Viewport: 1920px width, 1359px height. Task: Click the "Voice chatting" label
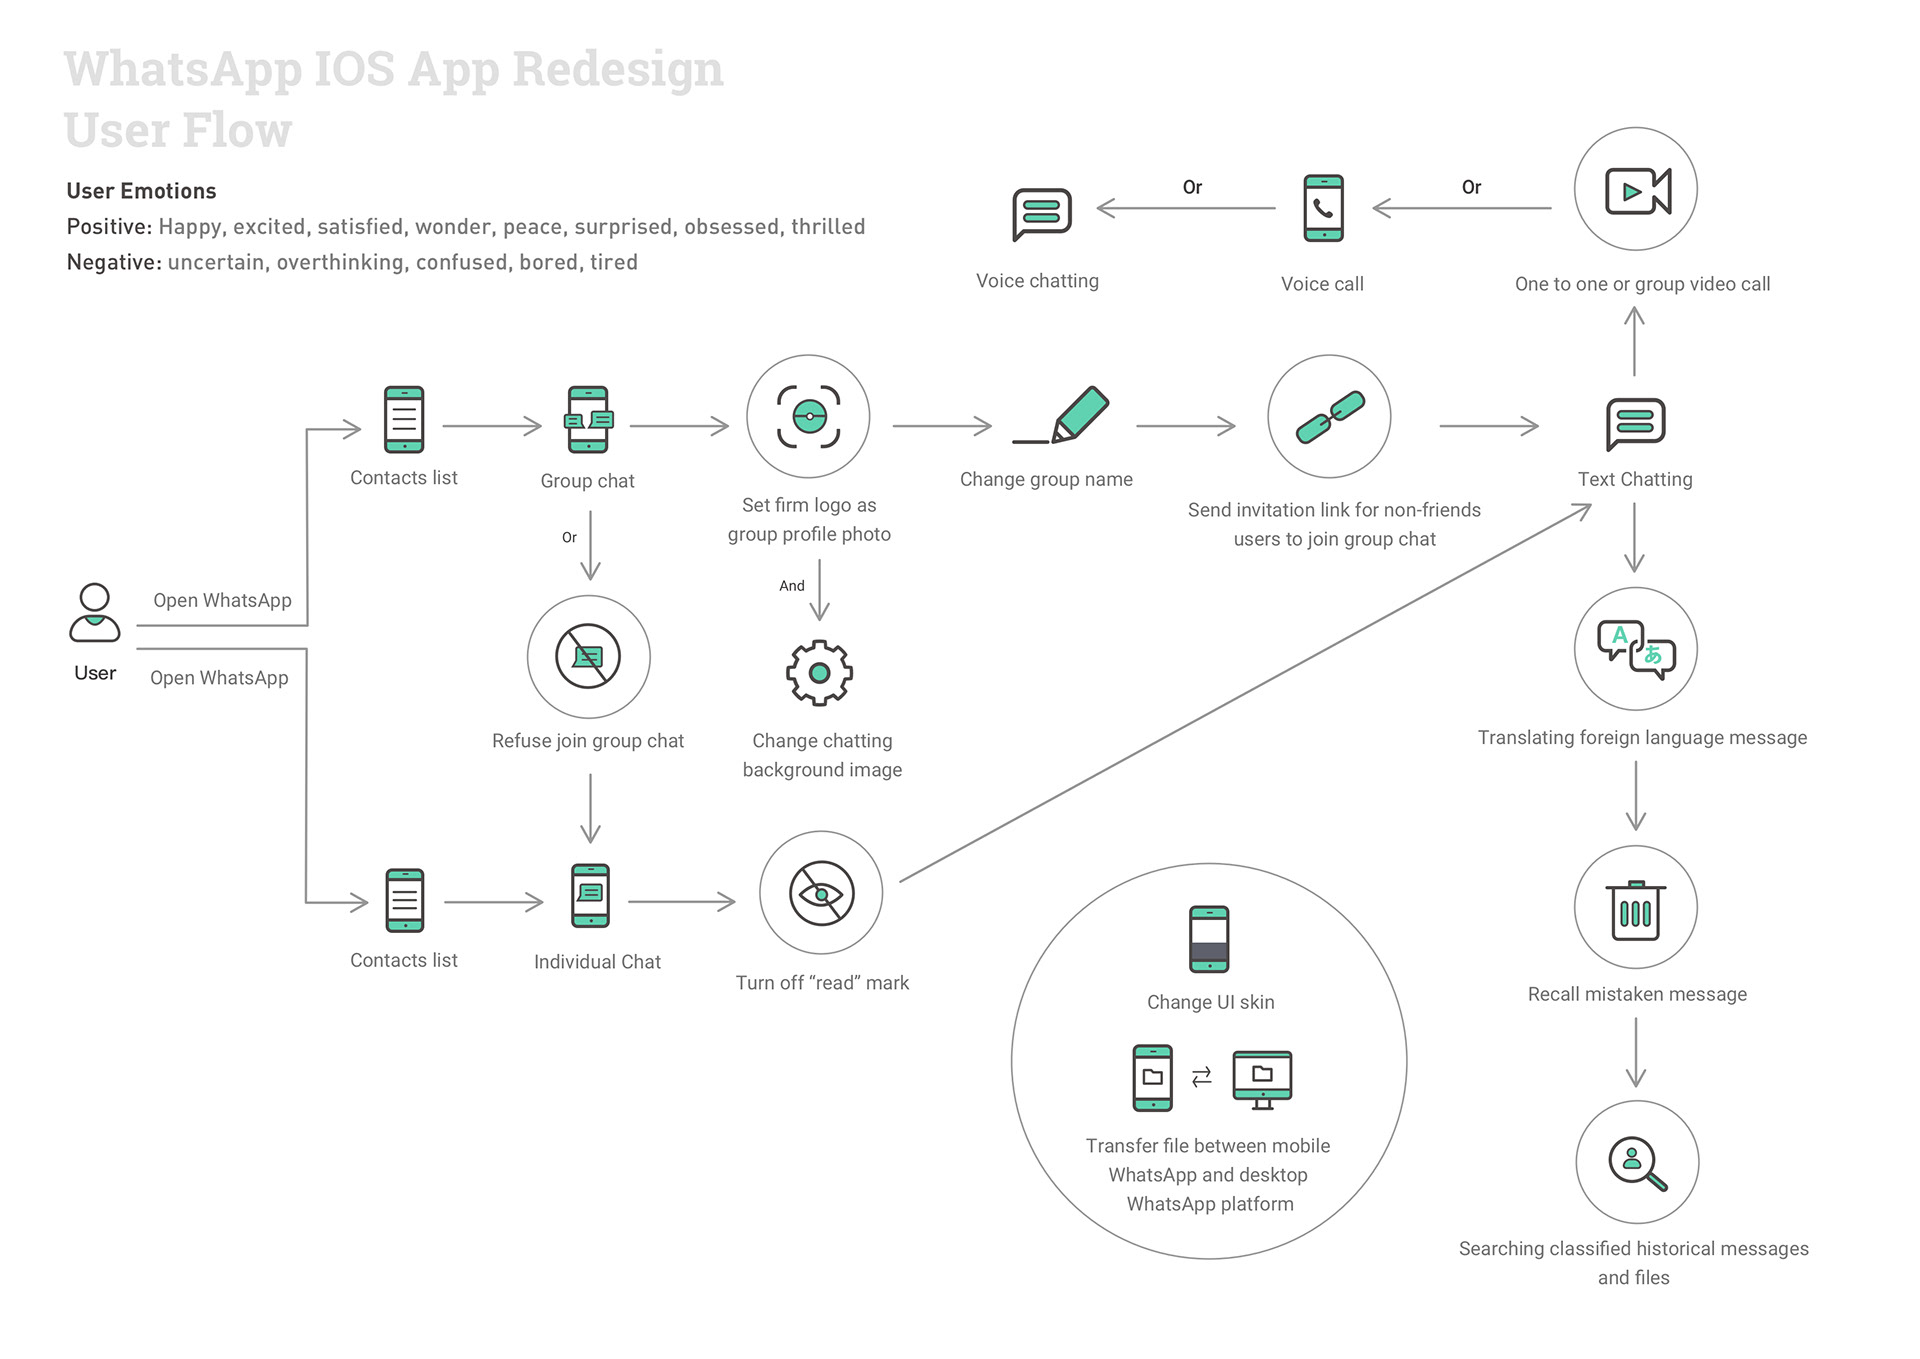tap(1037, 281)
